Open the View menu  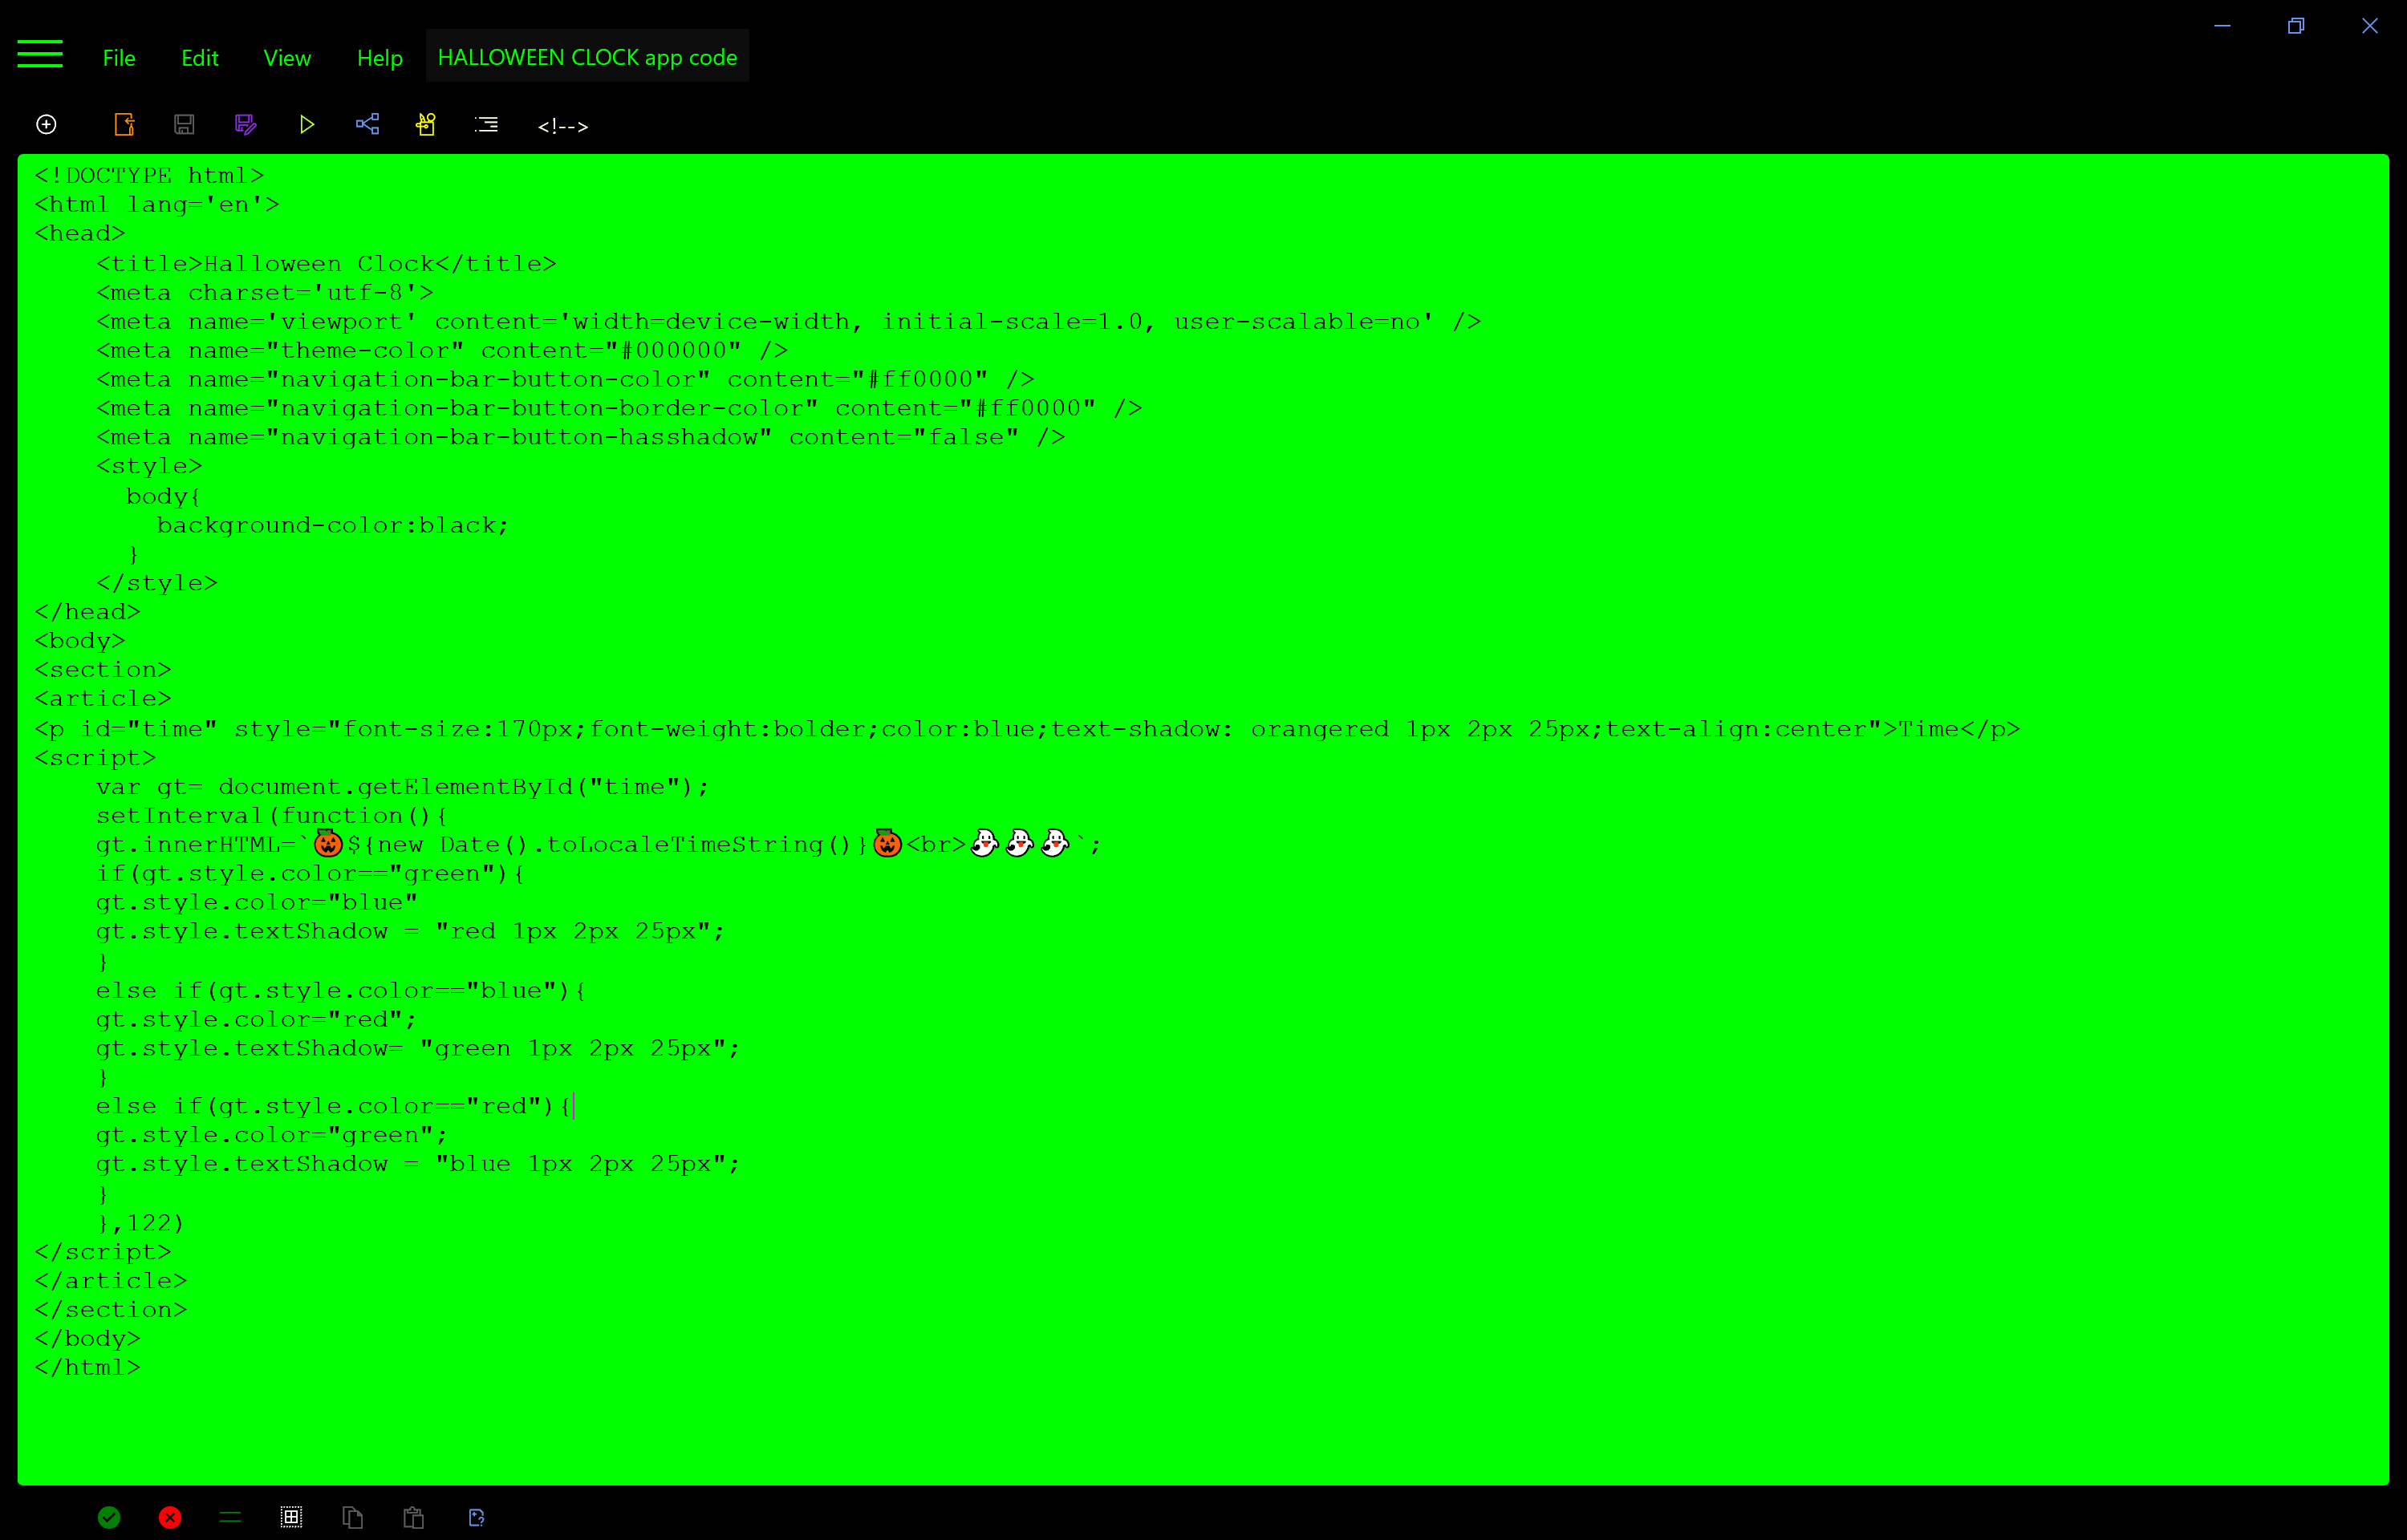(287, 58)
